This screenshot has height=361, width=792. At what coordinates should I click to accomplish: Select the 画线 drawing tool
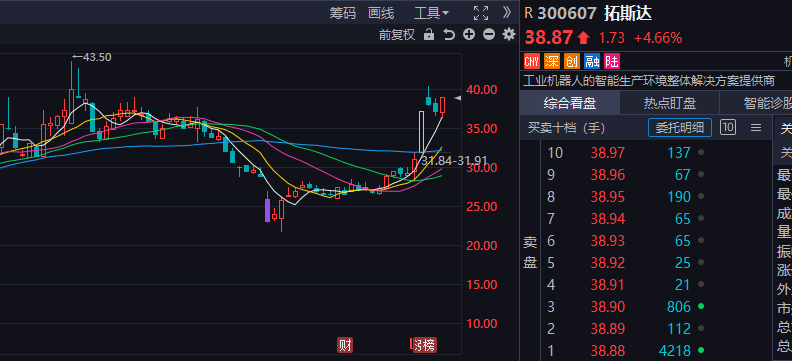(x=381, y=13)
